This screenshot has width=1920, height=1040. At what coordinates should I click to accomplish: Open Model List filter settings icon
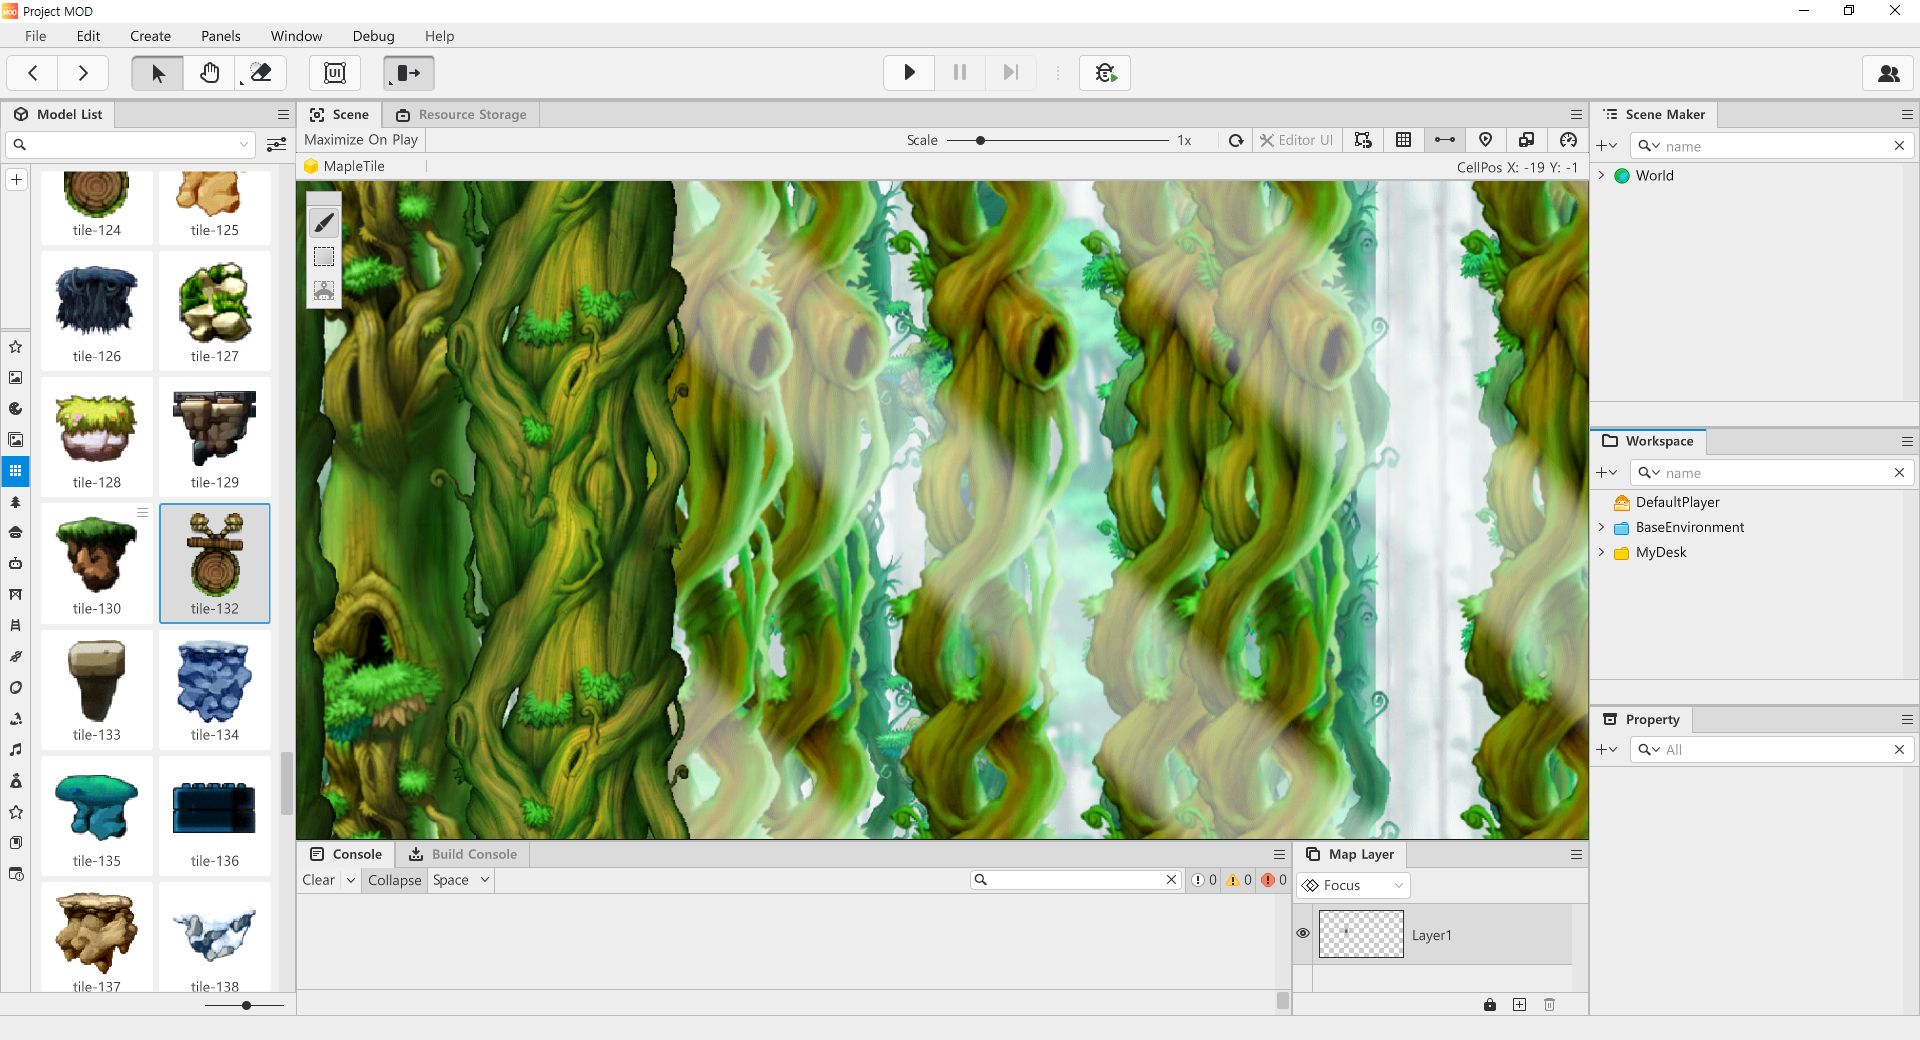277,145
